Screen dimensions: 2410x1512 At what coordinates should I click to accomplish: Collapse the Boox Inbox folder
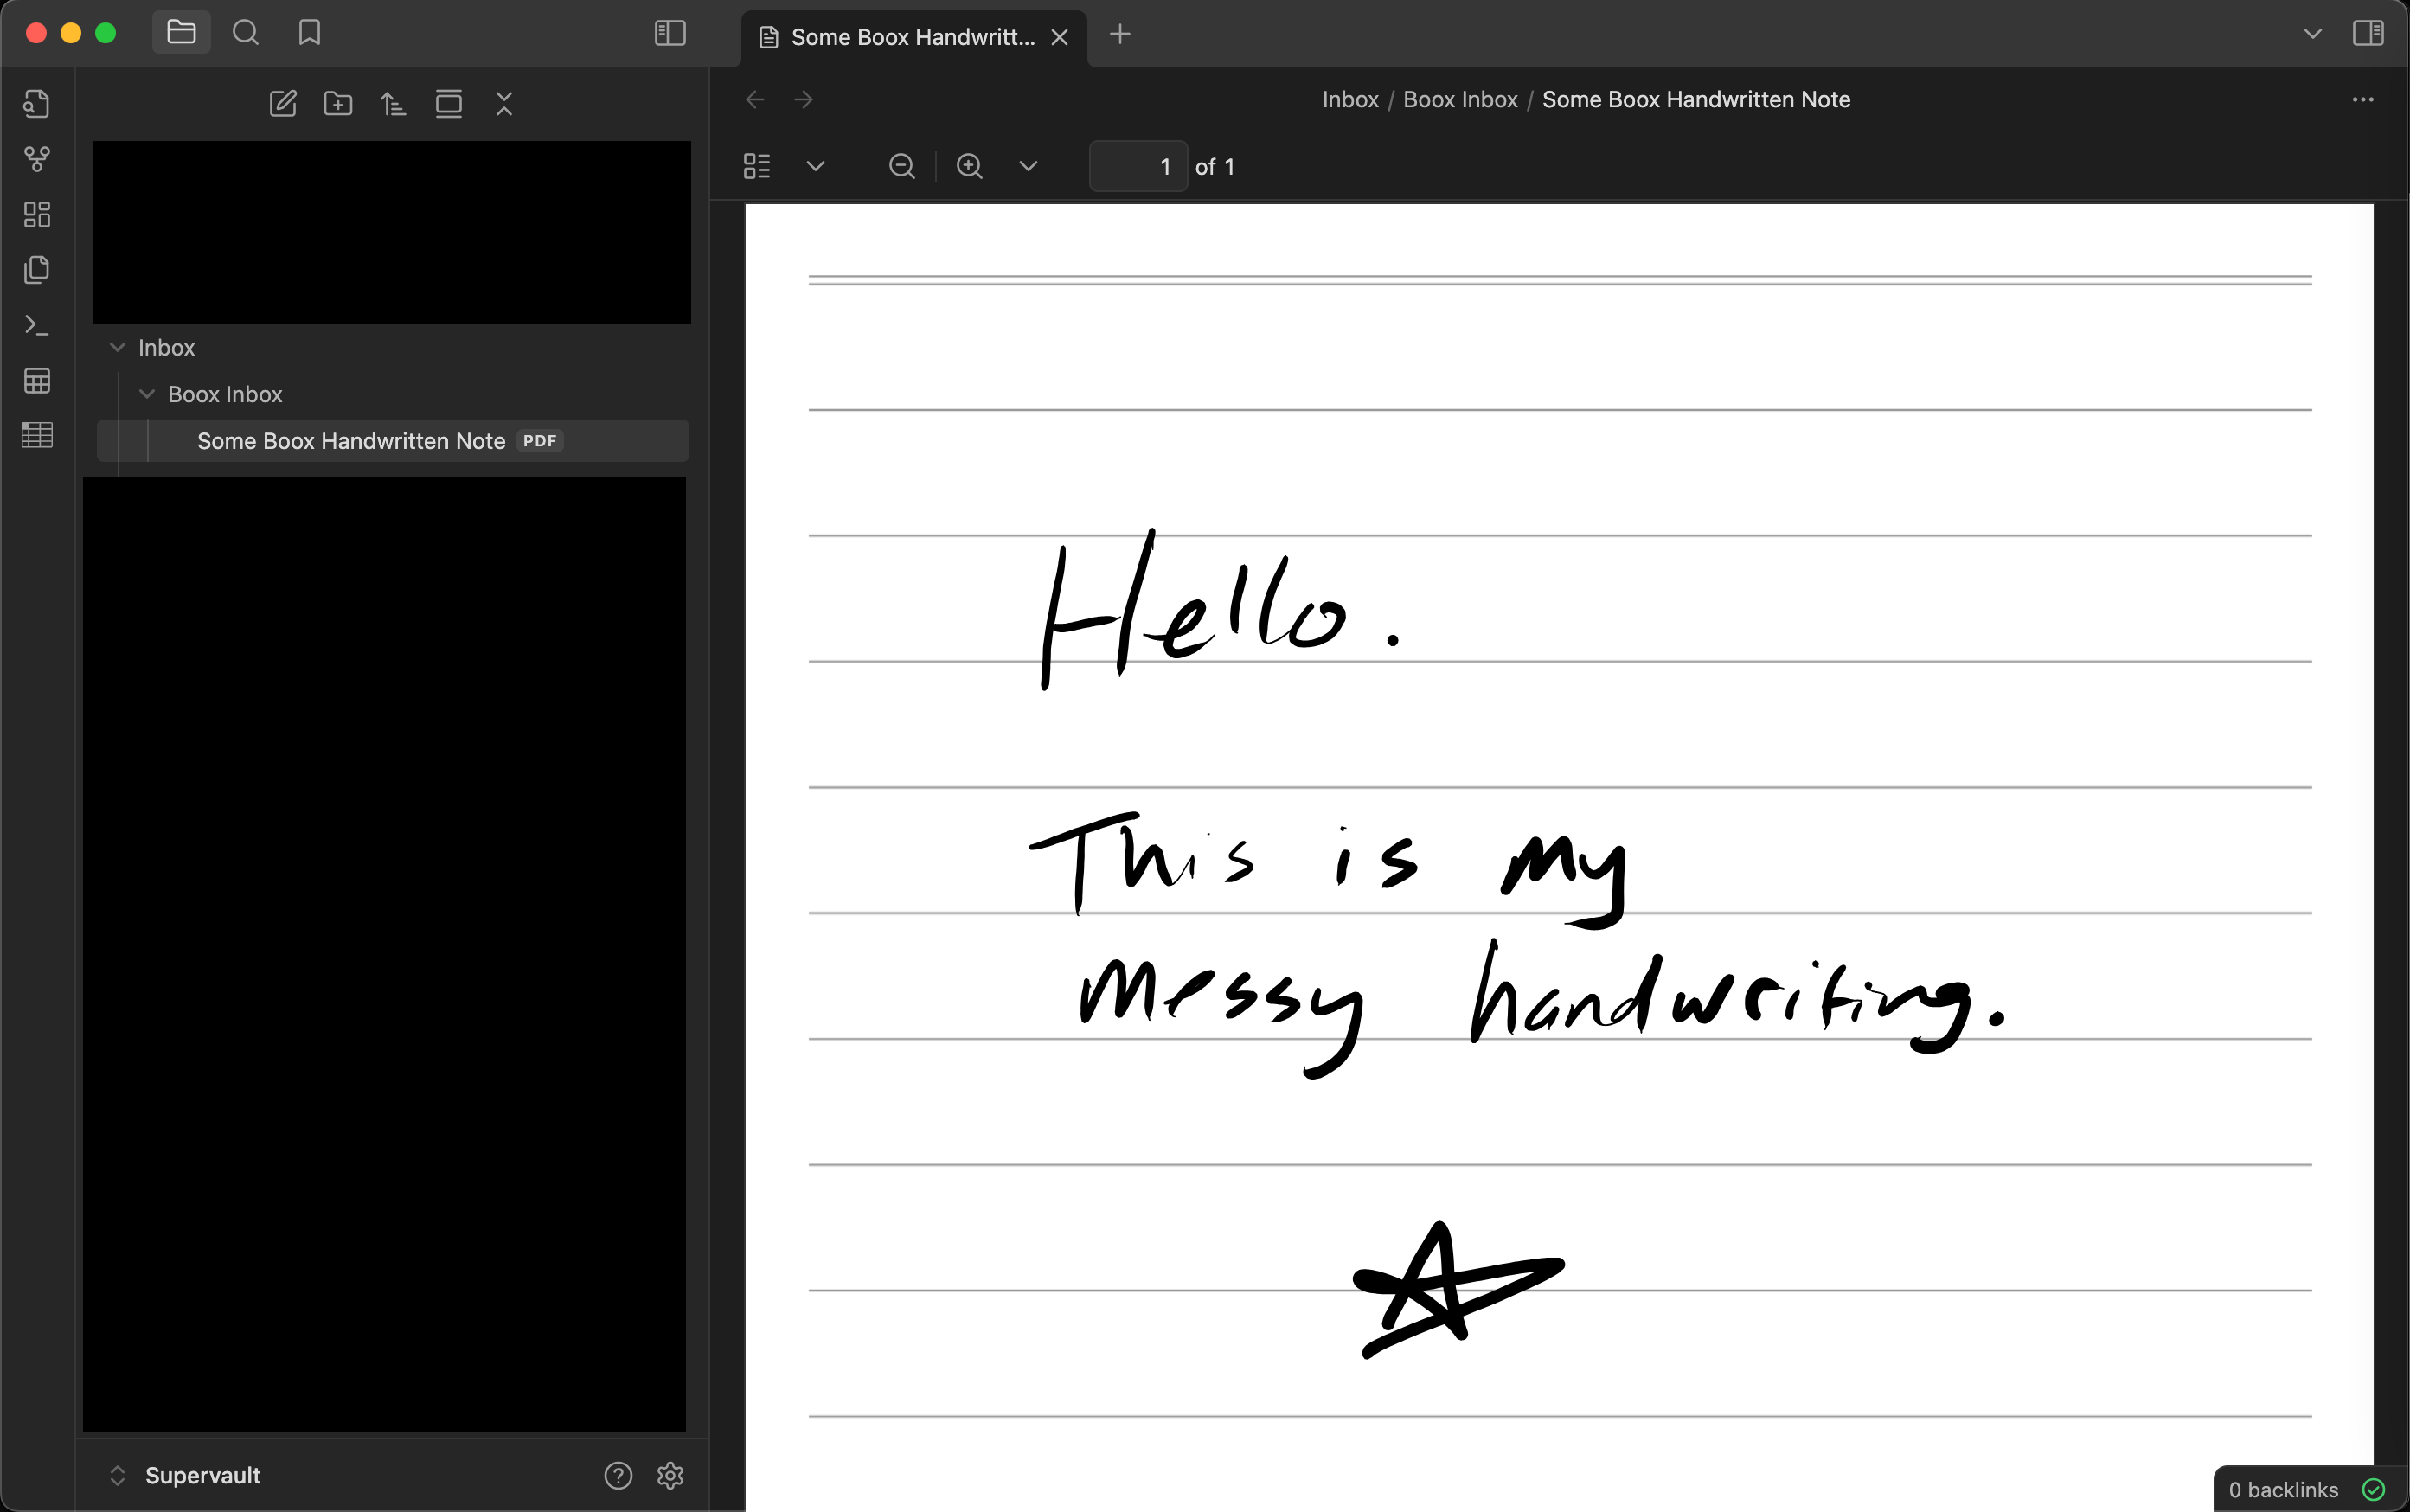[x=147, y=394]
